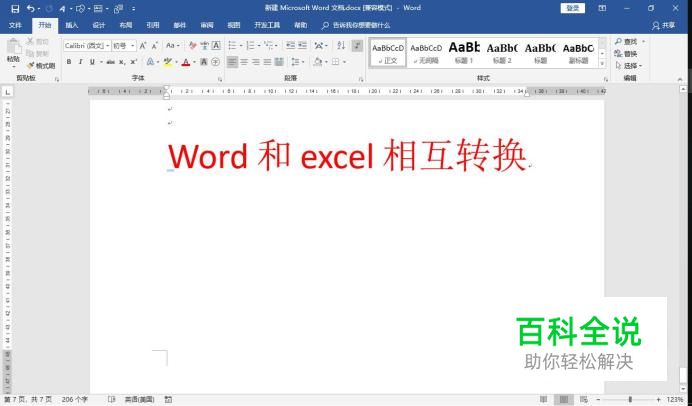Undo the last action in quick access toolbar
This screenshot has height=406, width=692.
pyautogui.click(x=30, y=8)
